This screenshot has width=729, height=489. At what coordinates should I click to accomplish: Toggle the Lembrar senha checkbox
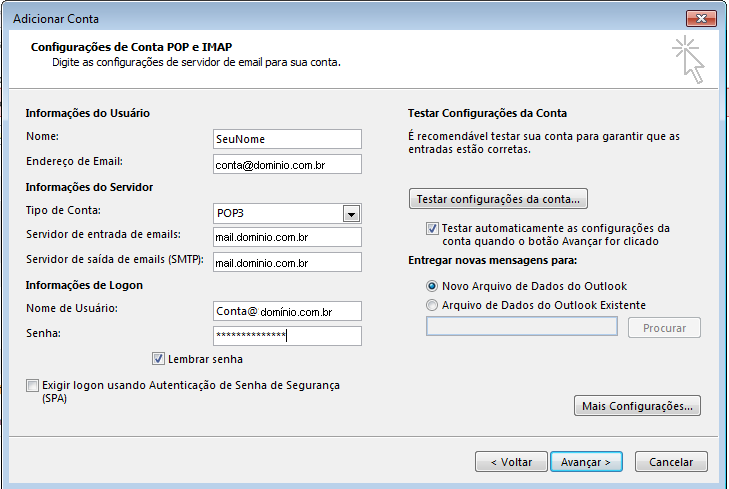tap(158, 358)
